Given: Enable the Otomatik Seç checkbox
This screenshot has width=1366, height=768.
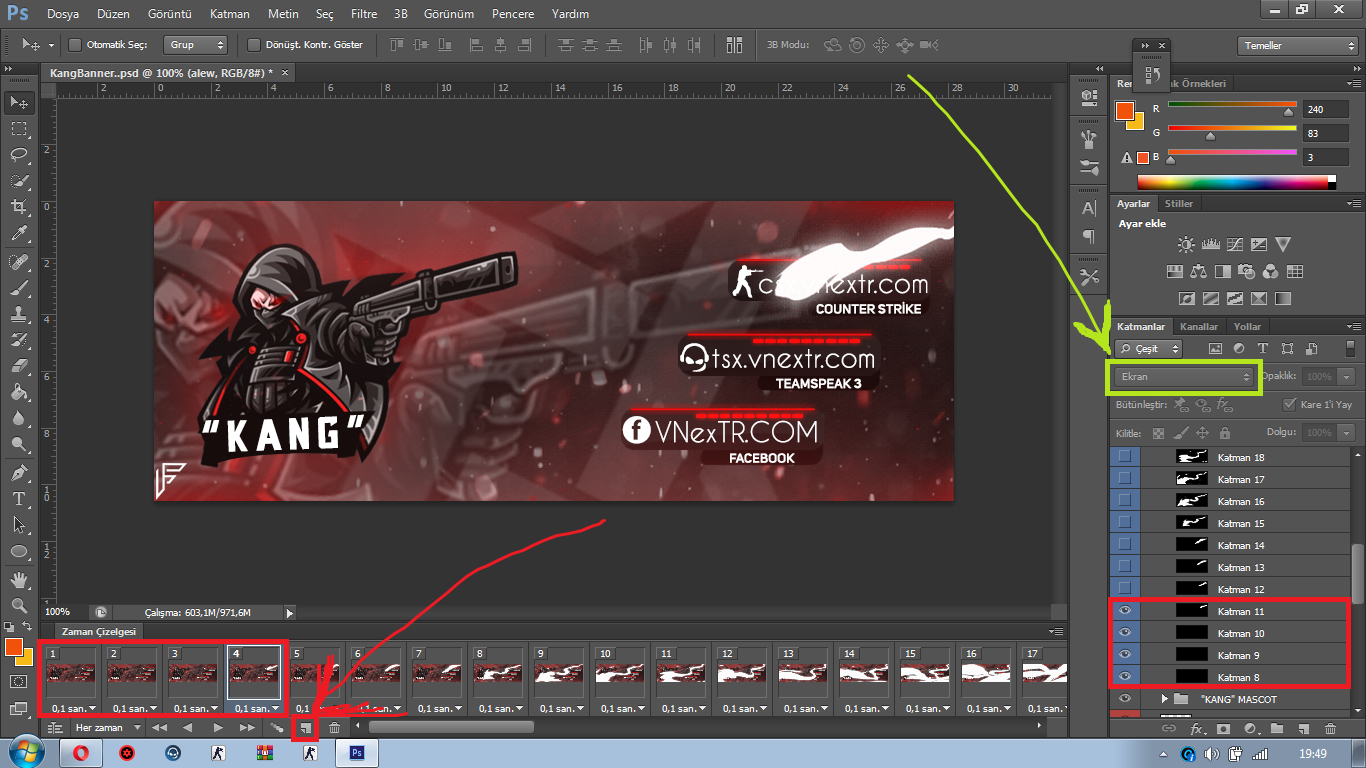Looking at the screenshot, I should coord(75,45).
